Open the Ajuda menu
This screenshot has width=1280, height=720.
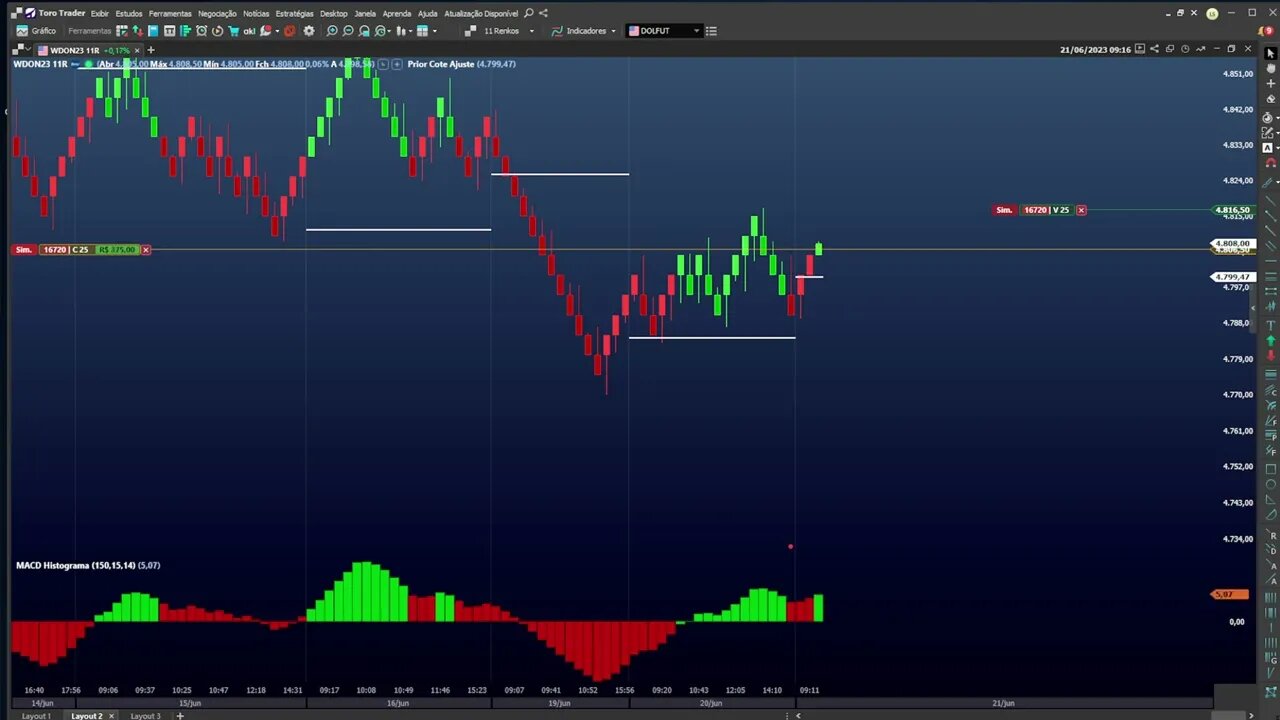[x=427, y=13]
